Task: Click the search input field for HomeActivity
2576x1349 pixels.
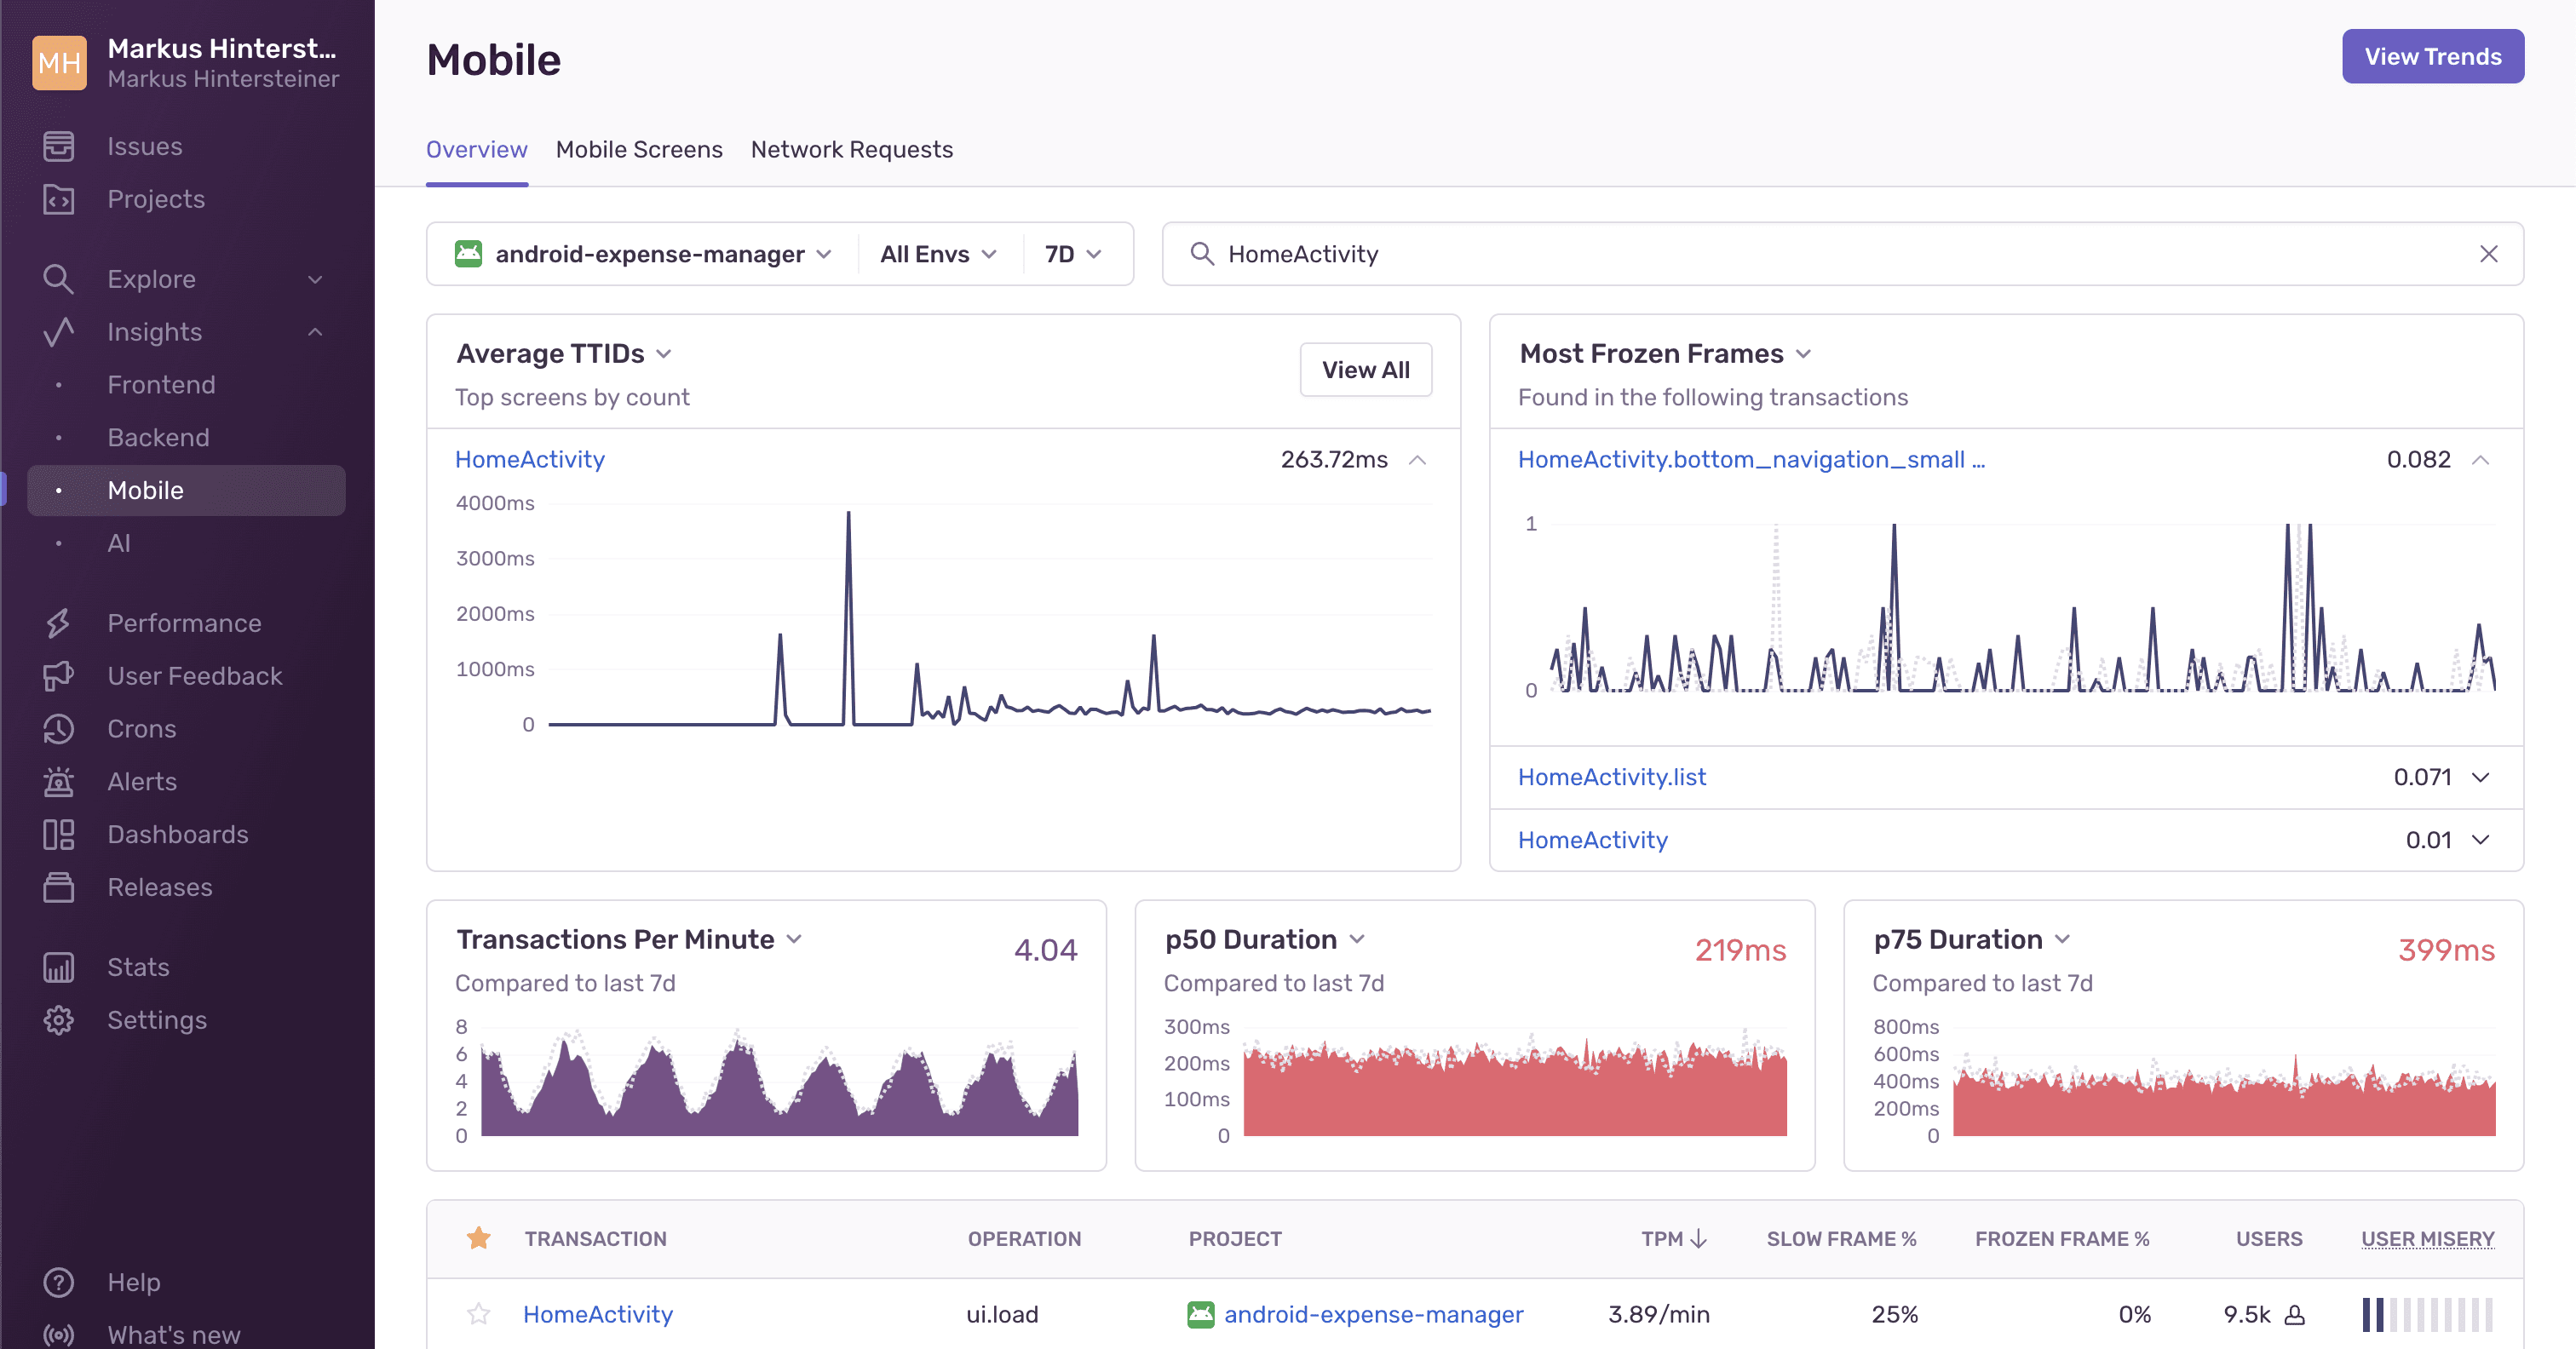Action: coord(1842,254)
